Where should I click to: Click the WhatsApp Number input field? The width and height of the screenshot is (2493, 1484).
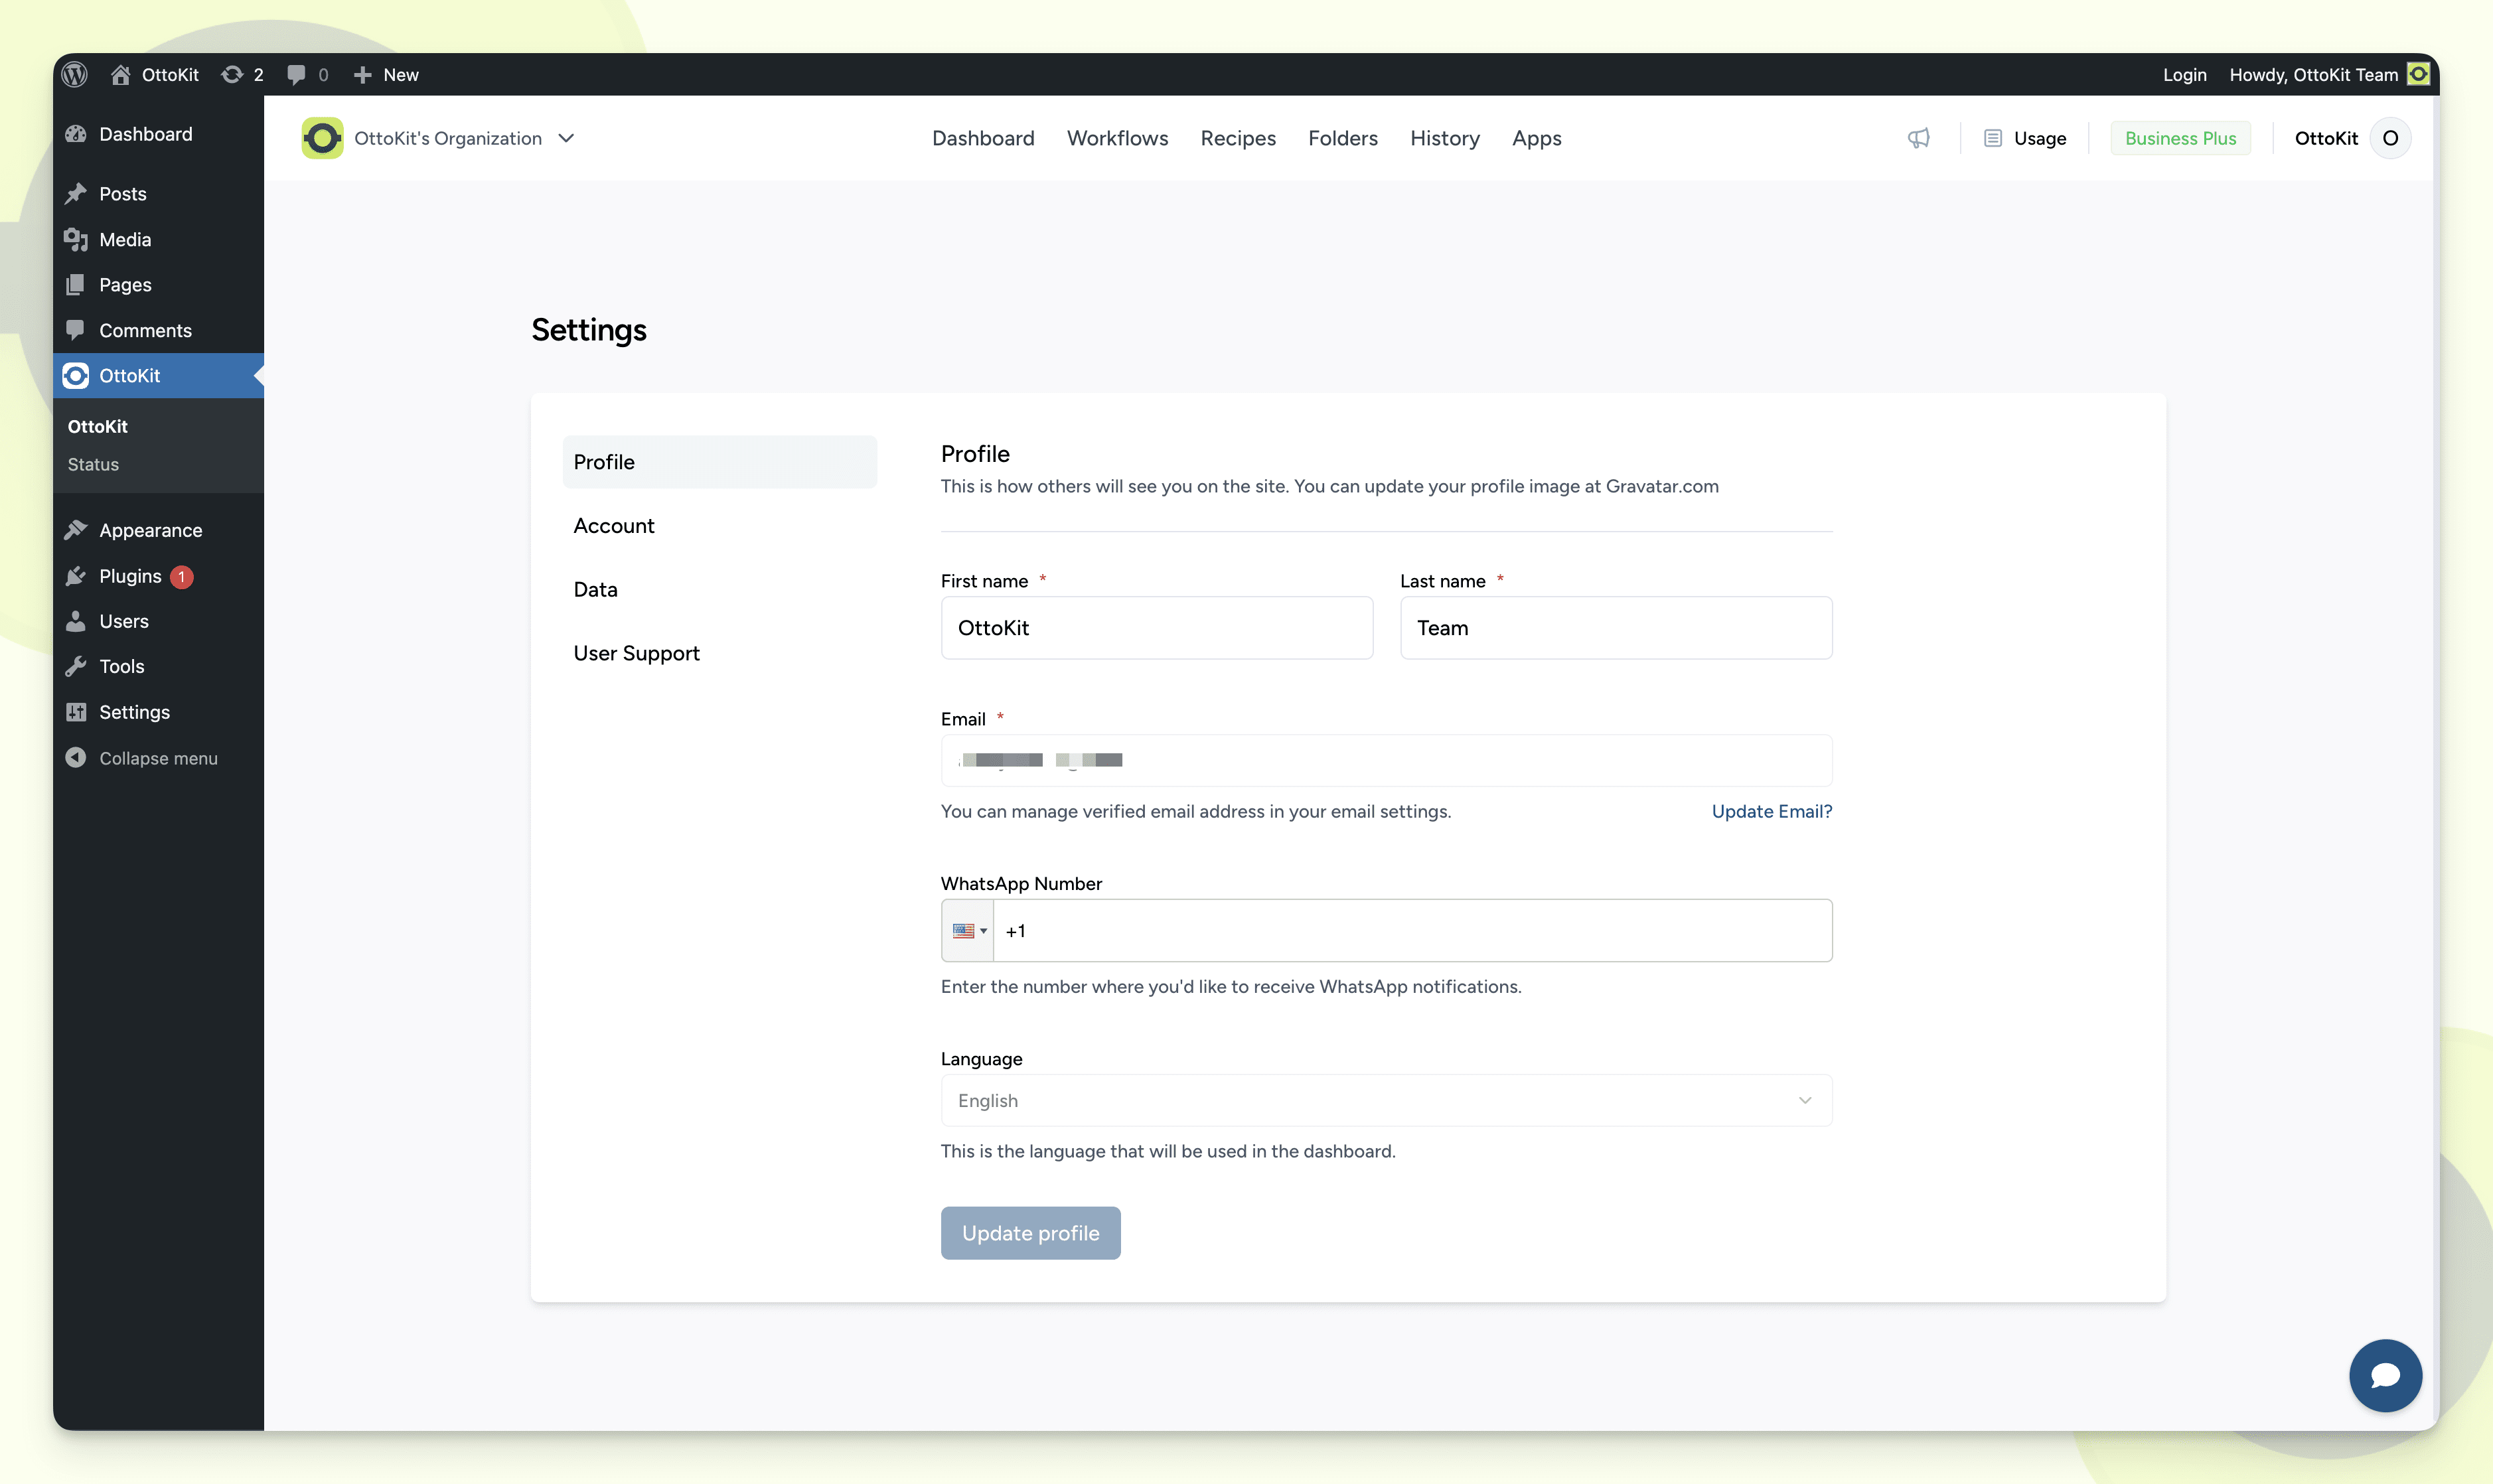click(x=1412, y=931)
